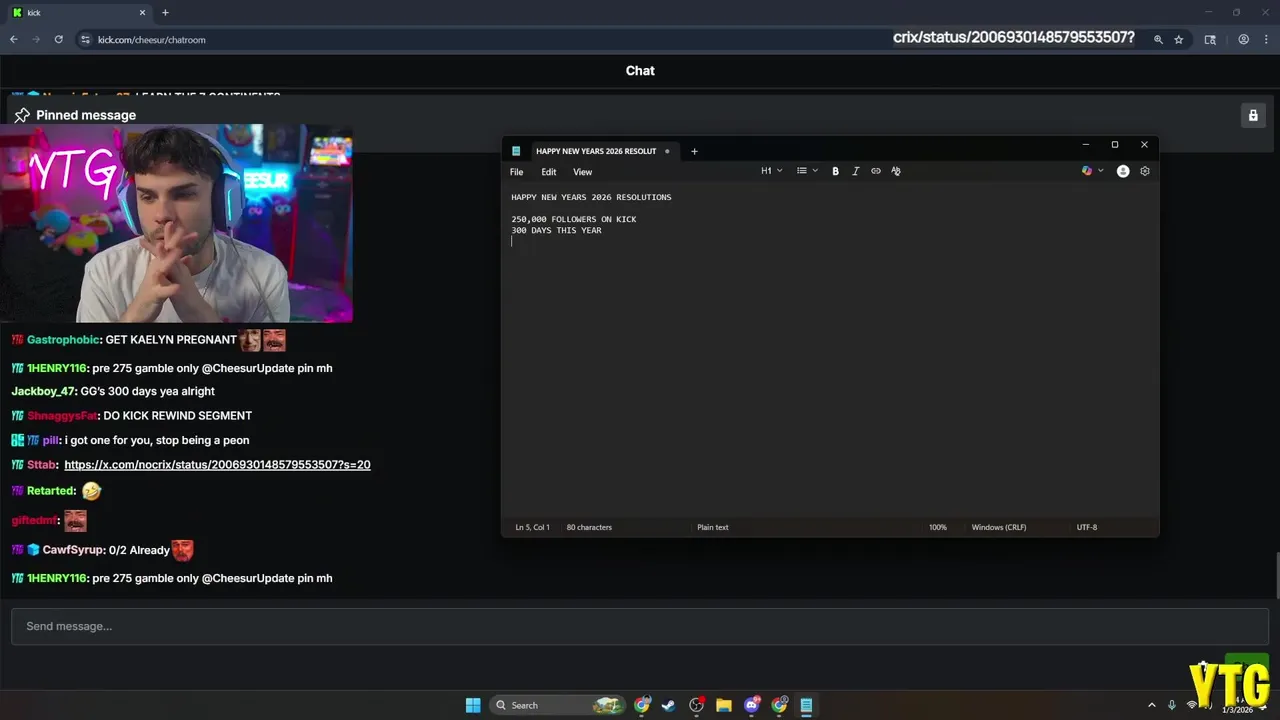The width and height of the screenshot is (1280, 720).
Task: Click the Pinned message pin icon
Action: (x=22, y=115)
